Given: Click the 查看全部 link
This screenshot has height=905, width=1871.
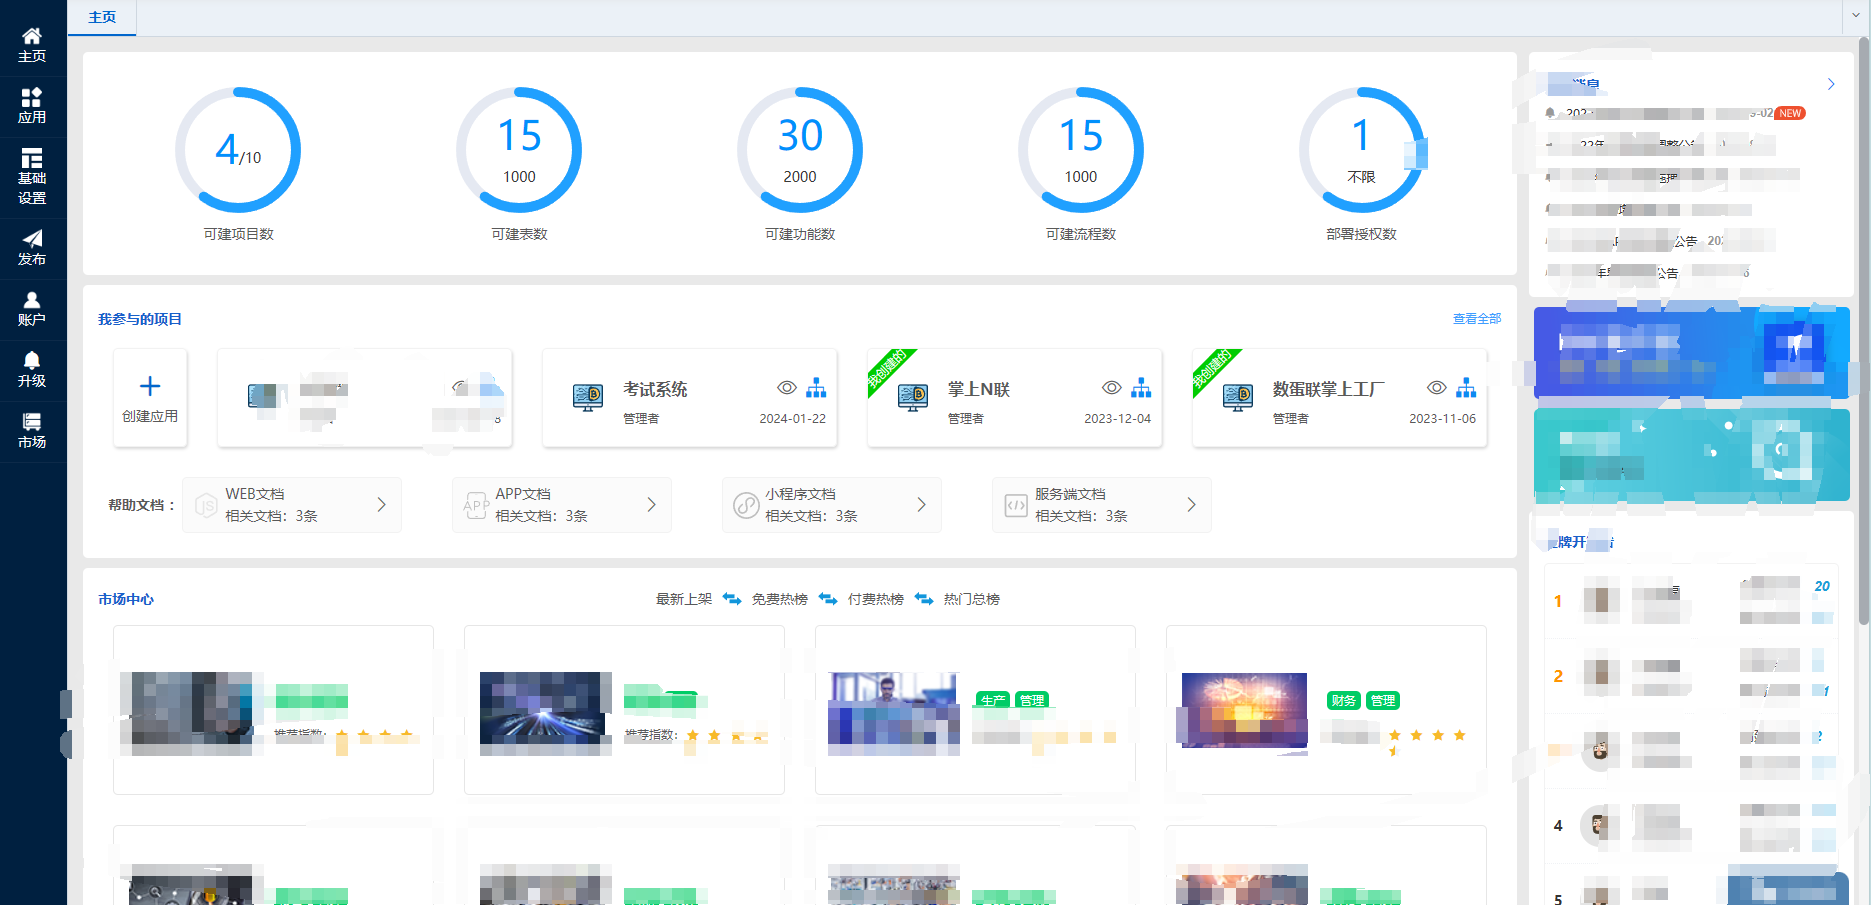Looking at the screenshot, I should pyautogui.click(x=1477, y=319).
